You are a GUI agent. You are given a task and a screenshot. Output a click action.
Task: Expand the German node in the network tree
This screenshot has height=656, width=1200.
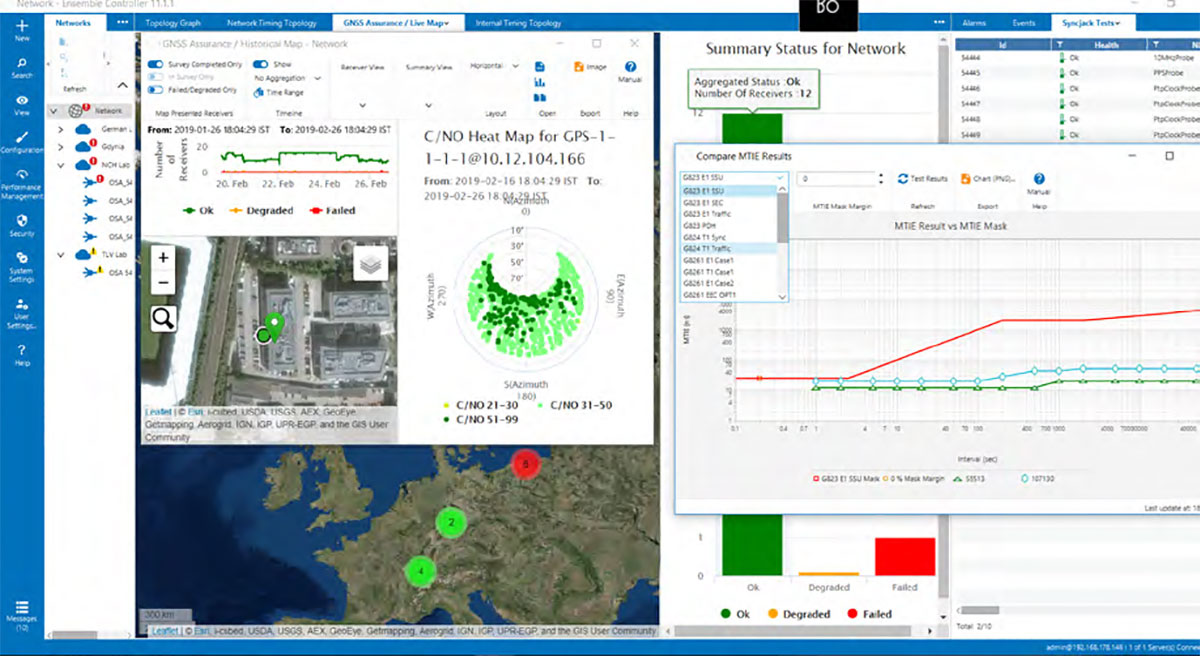coord(62,131)
